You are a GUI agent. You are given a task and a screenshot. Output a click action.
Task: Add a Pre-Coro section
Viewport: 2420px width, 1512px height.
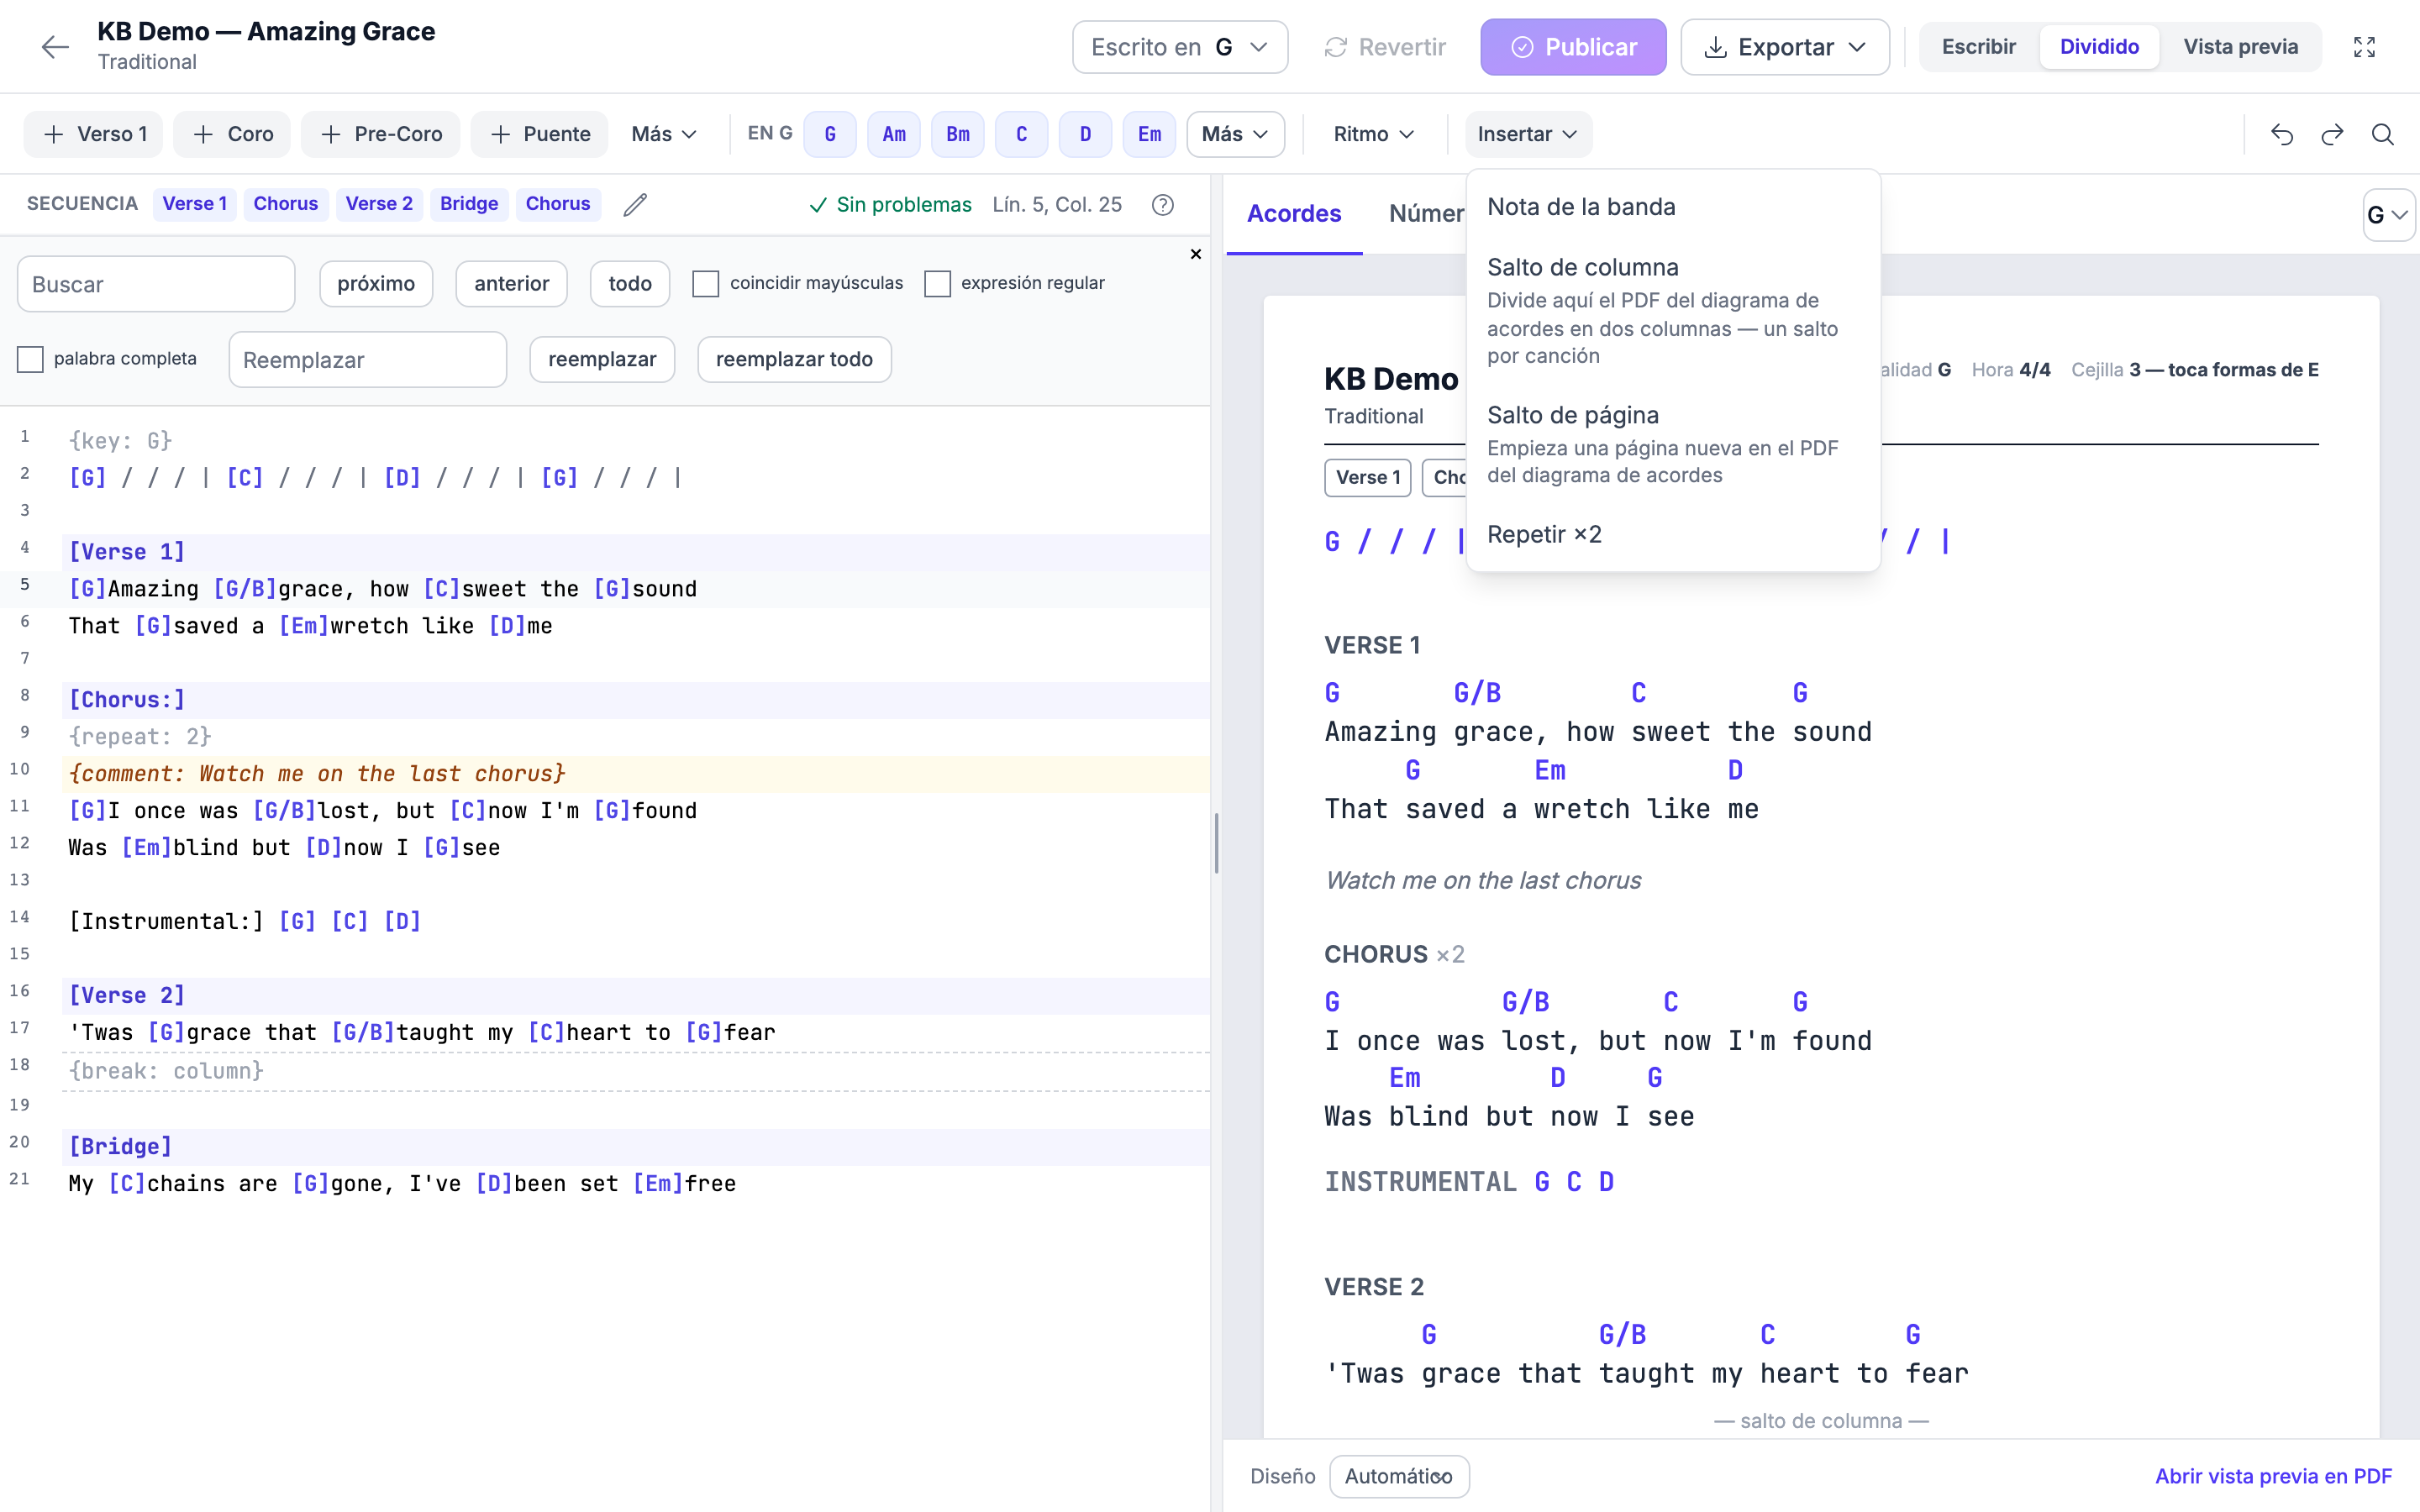(380, 134)
